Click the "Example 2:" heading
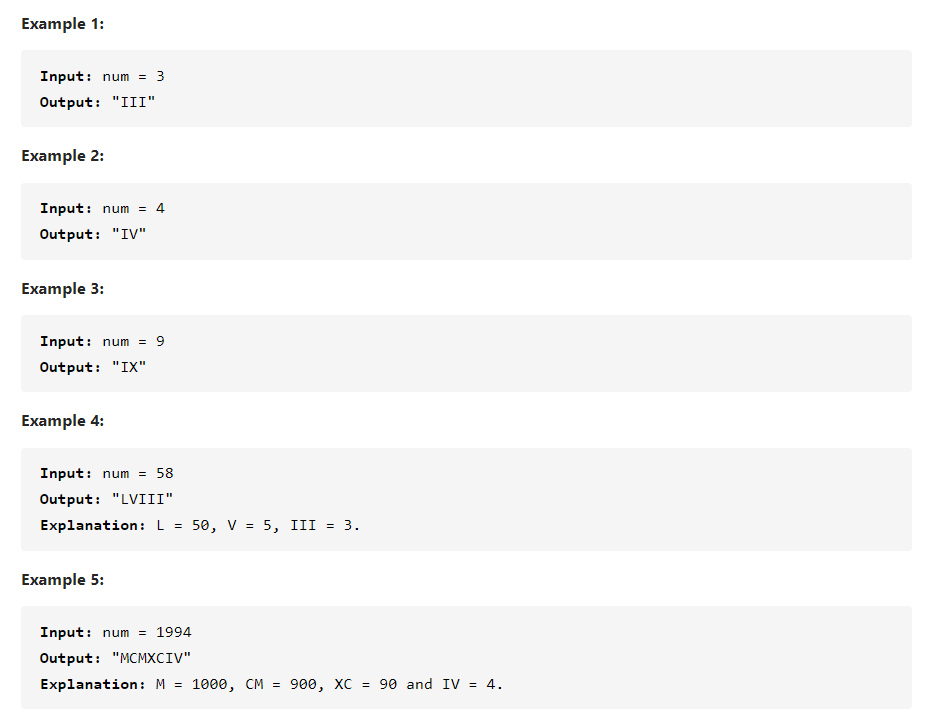 coord(62,156)
